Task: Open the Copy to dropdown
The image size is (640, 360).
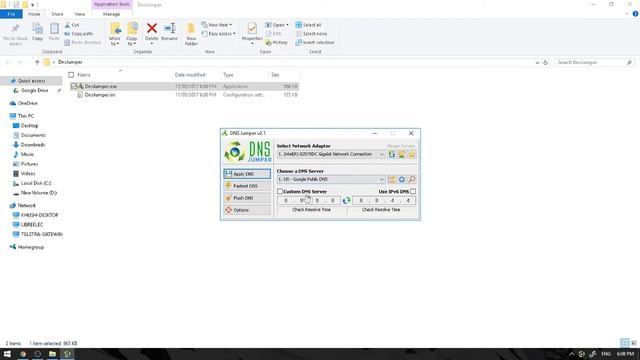Action: pyautogui.click(x=132, y=34)
